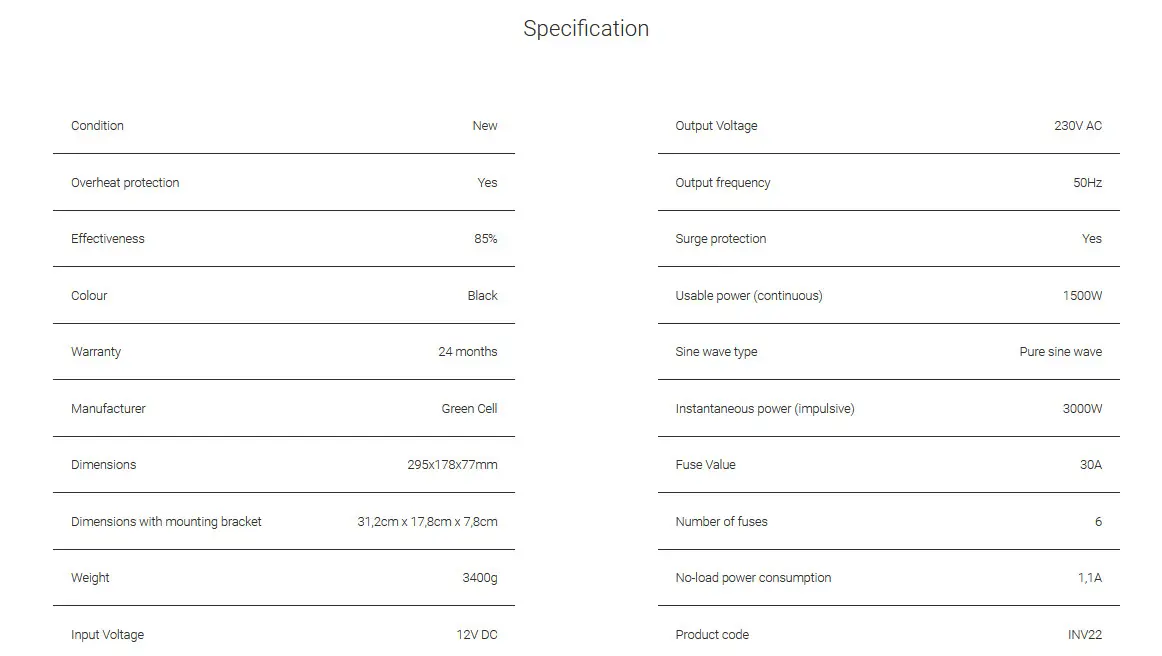Screen dimensions: 1162x656
Task: Select the 24 months warranty value
Action: (x=467, y=352)
